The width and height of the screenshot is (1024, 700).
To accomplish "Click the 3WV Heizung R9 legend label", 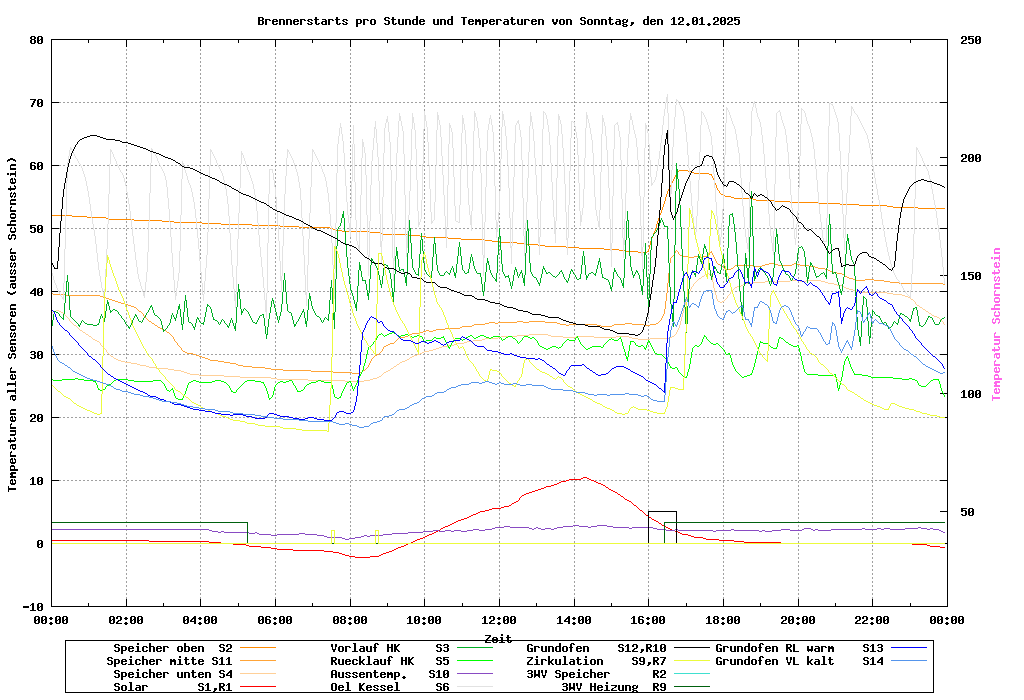I will (614, 688).
